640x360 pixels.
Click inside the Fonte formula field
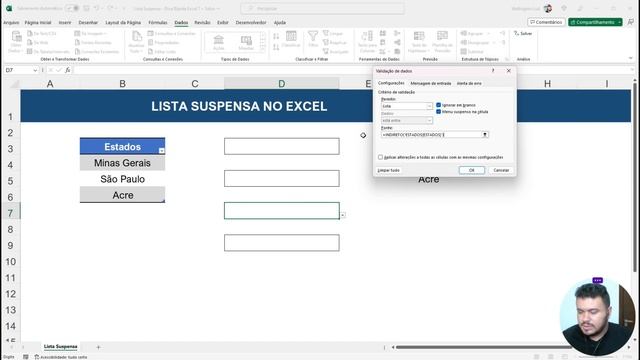pyautogui.click(x=431, y=134)
